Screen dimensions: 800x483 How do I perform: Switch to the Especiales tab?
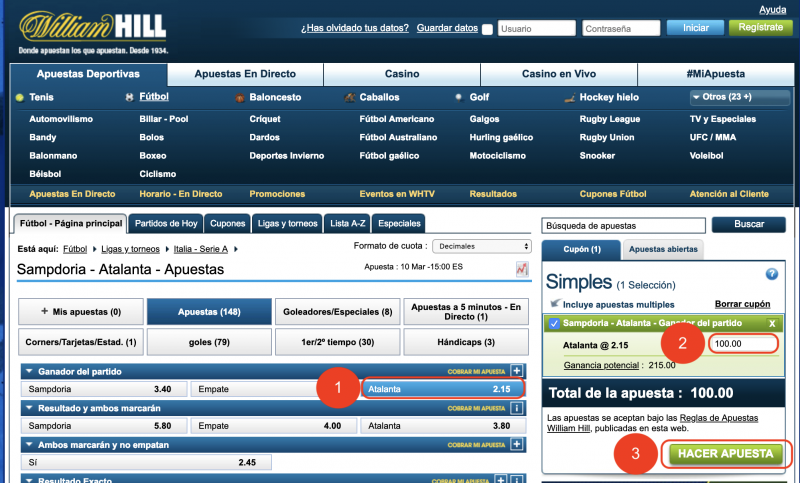pos(399,223)
